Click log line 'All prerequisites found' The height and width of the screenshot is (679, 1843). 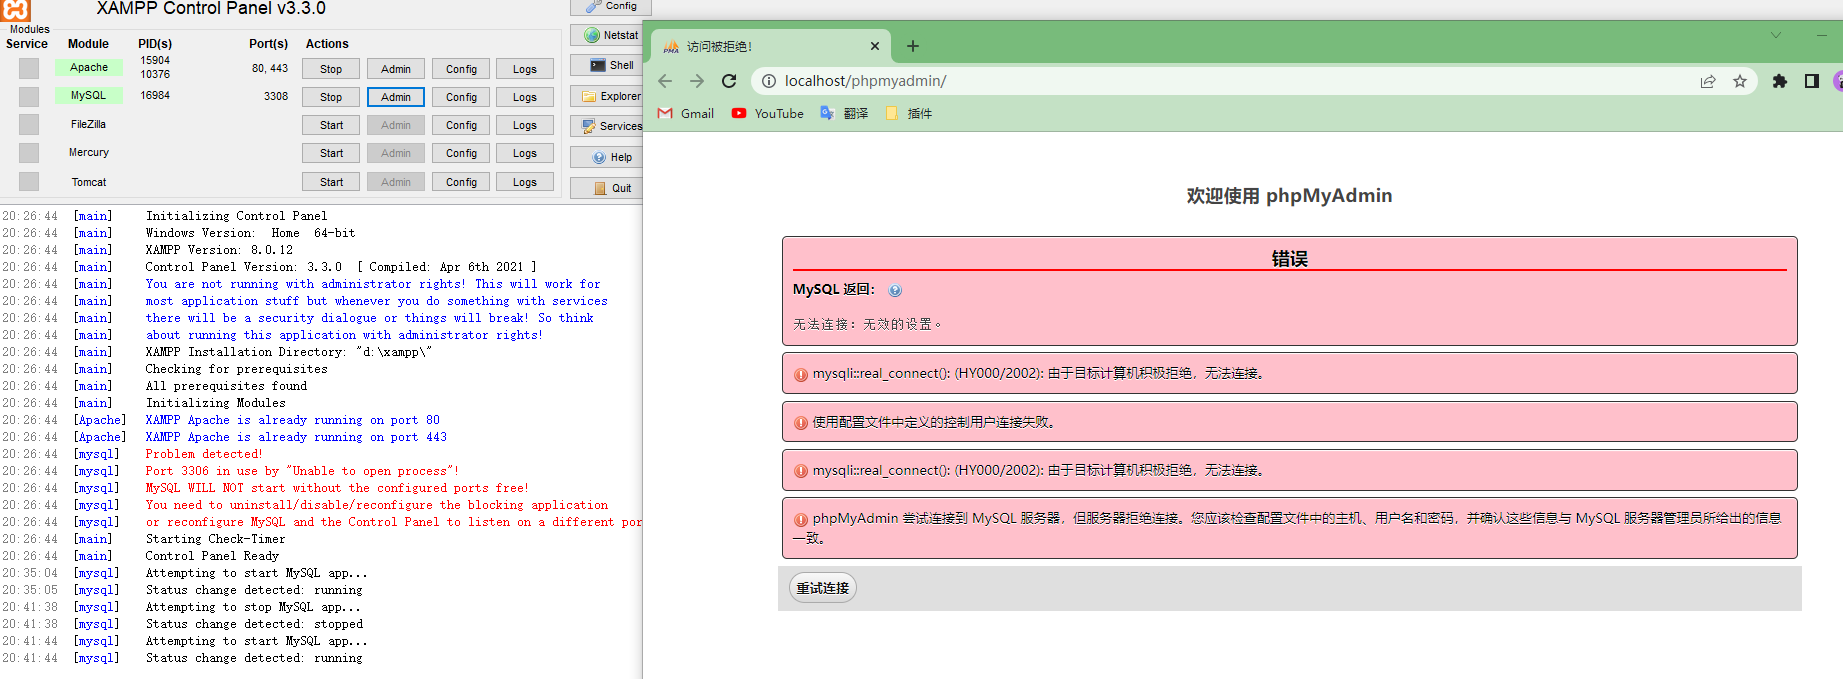coord(226,386)
